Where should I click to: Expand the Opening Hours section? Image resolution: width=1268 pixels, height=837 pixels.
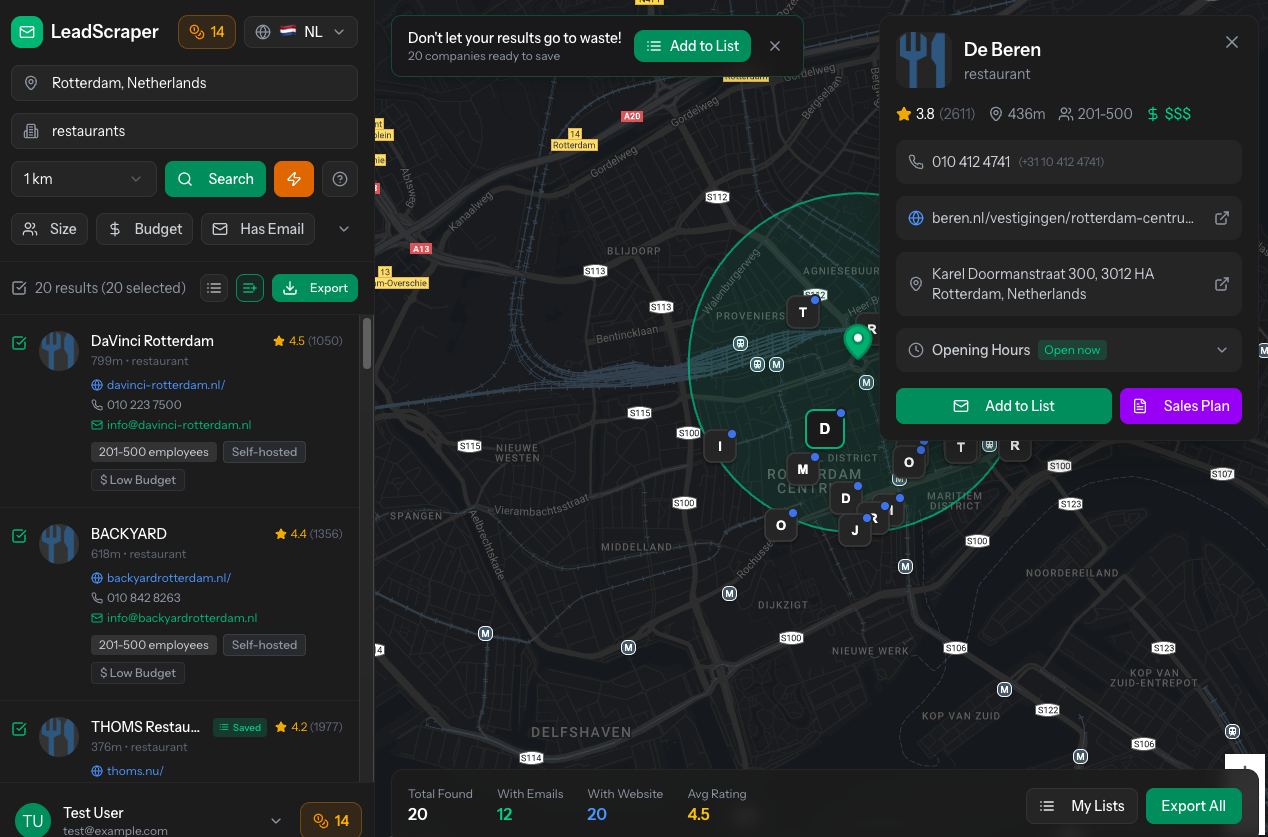coord(1221,350)
